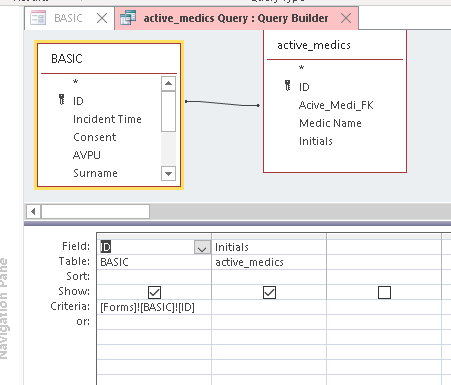Close the BASIC tab

[x=102, y=18]
